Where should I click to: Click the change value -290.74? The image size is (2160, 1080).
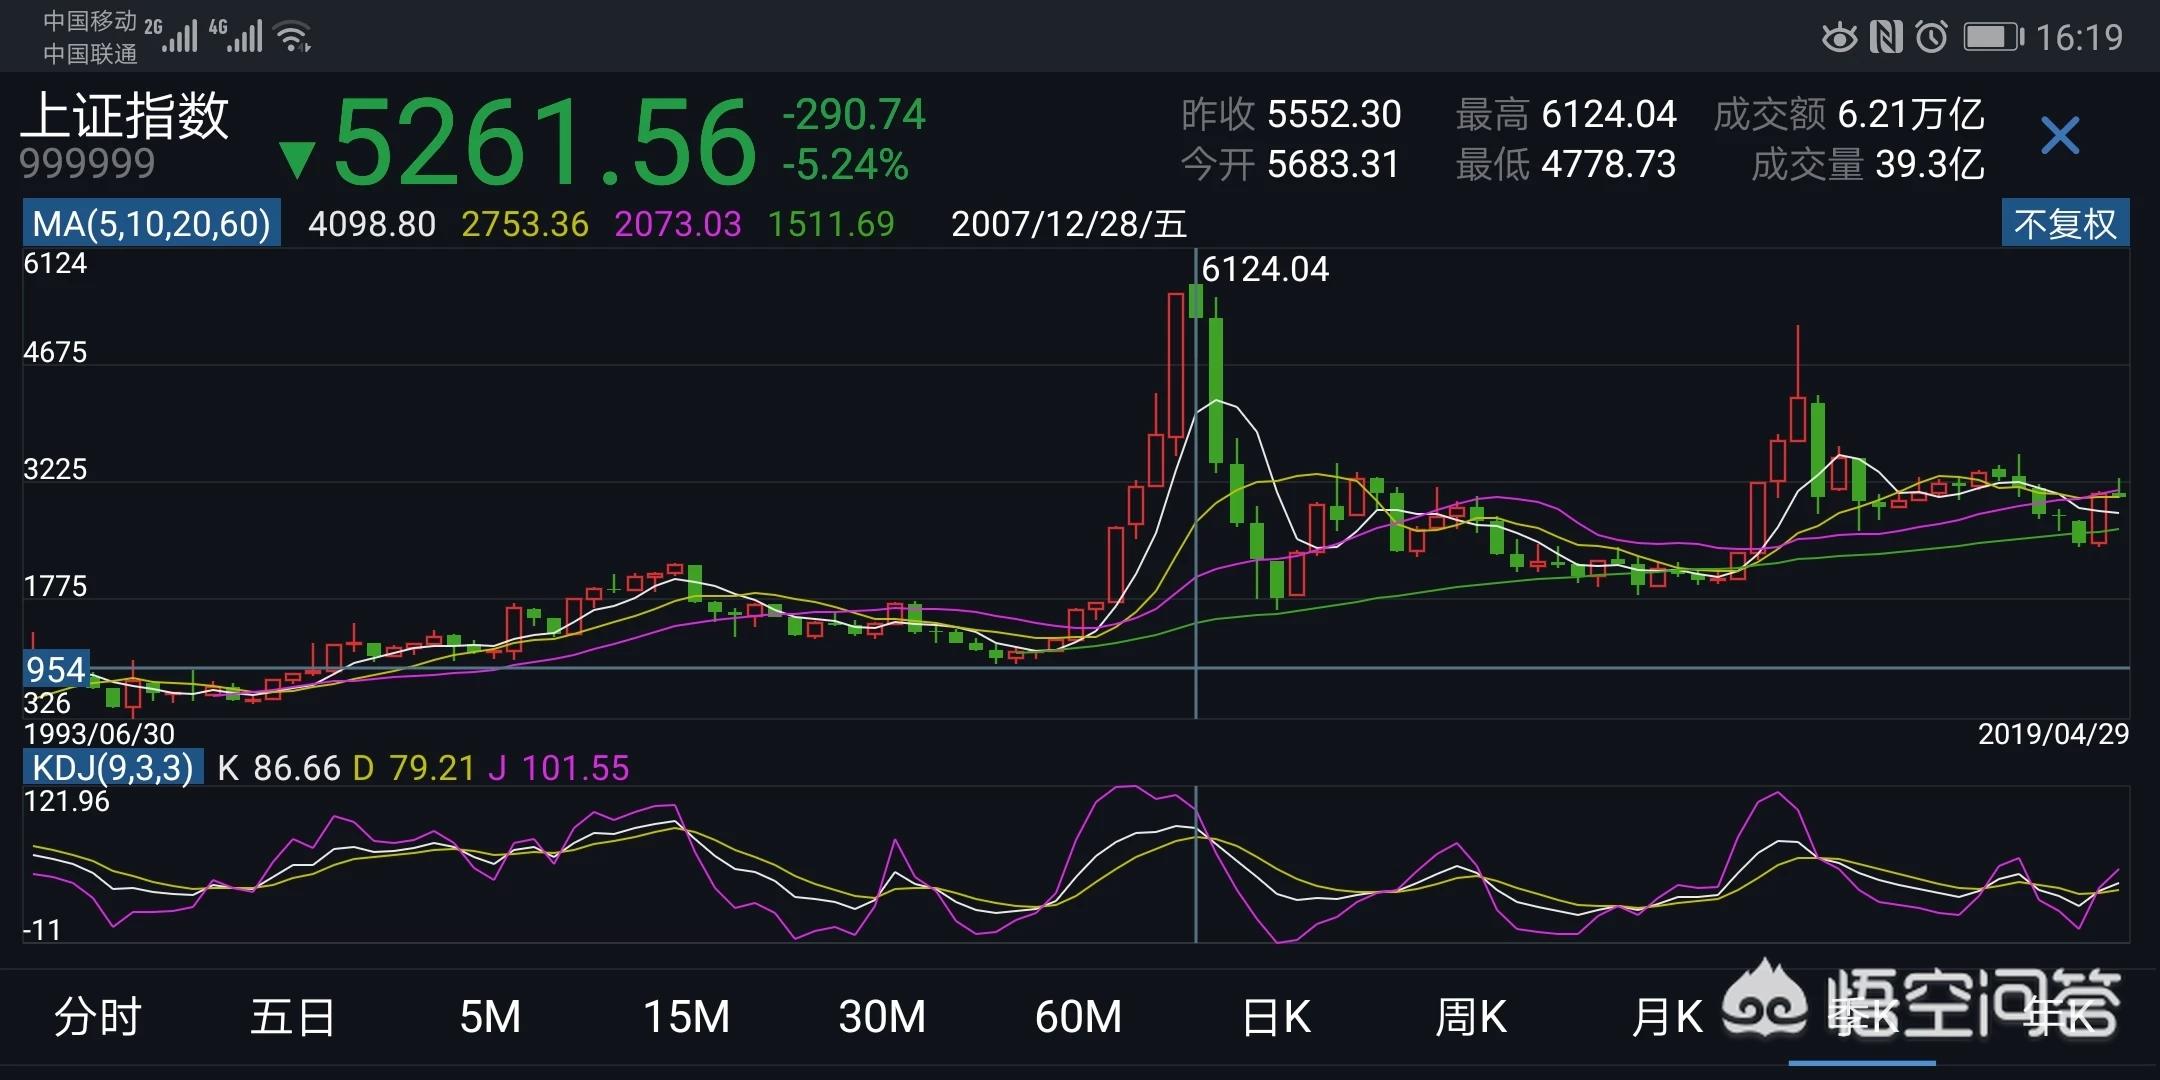click(854, 115)
